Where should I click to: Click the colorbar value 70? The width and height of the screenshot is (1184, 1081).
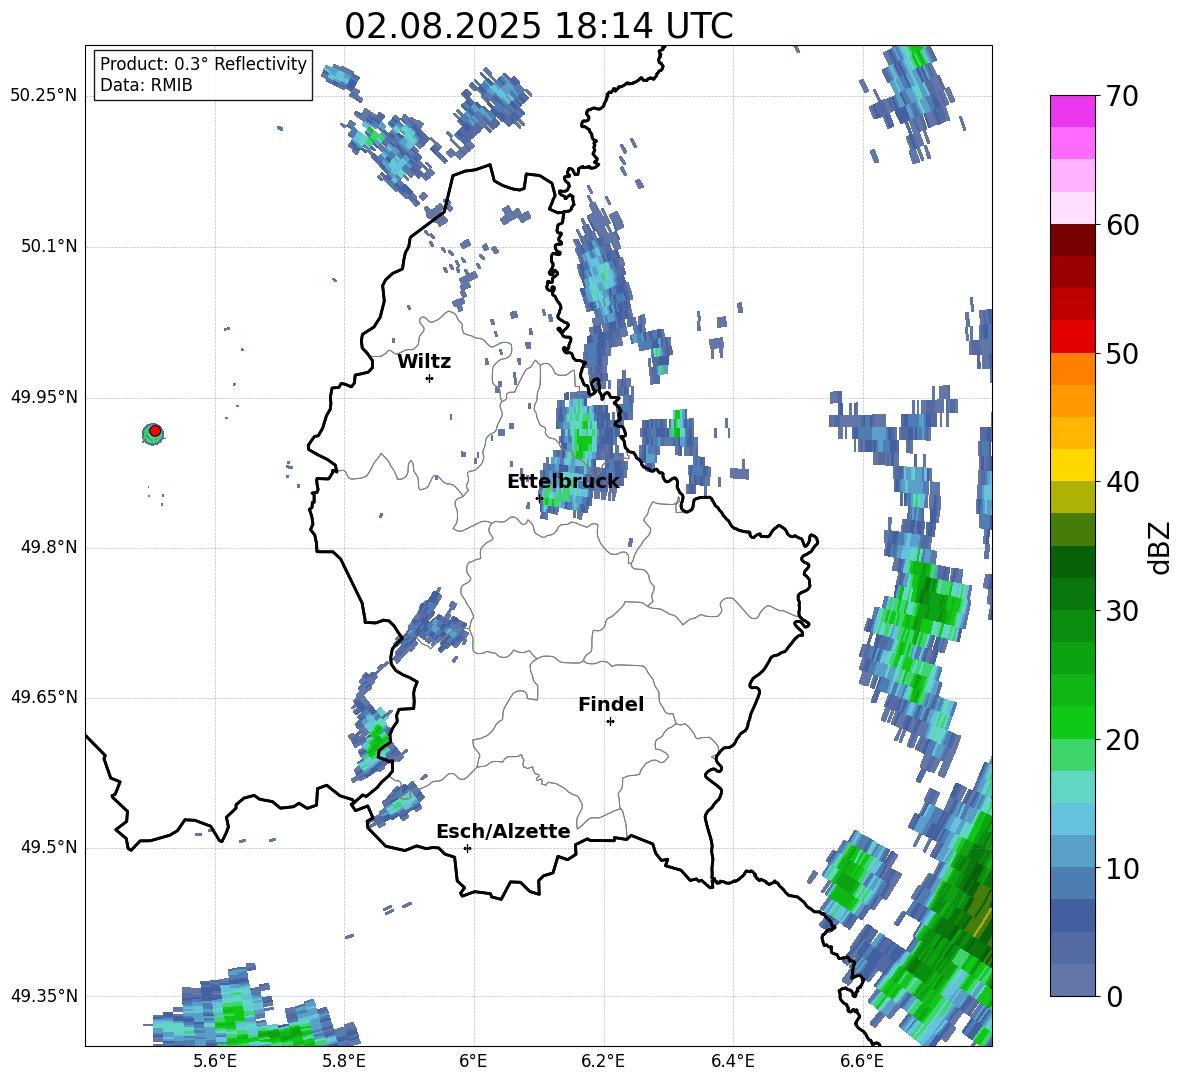tap(1122, 97)
